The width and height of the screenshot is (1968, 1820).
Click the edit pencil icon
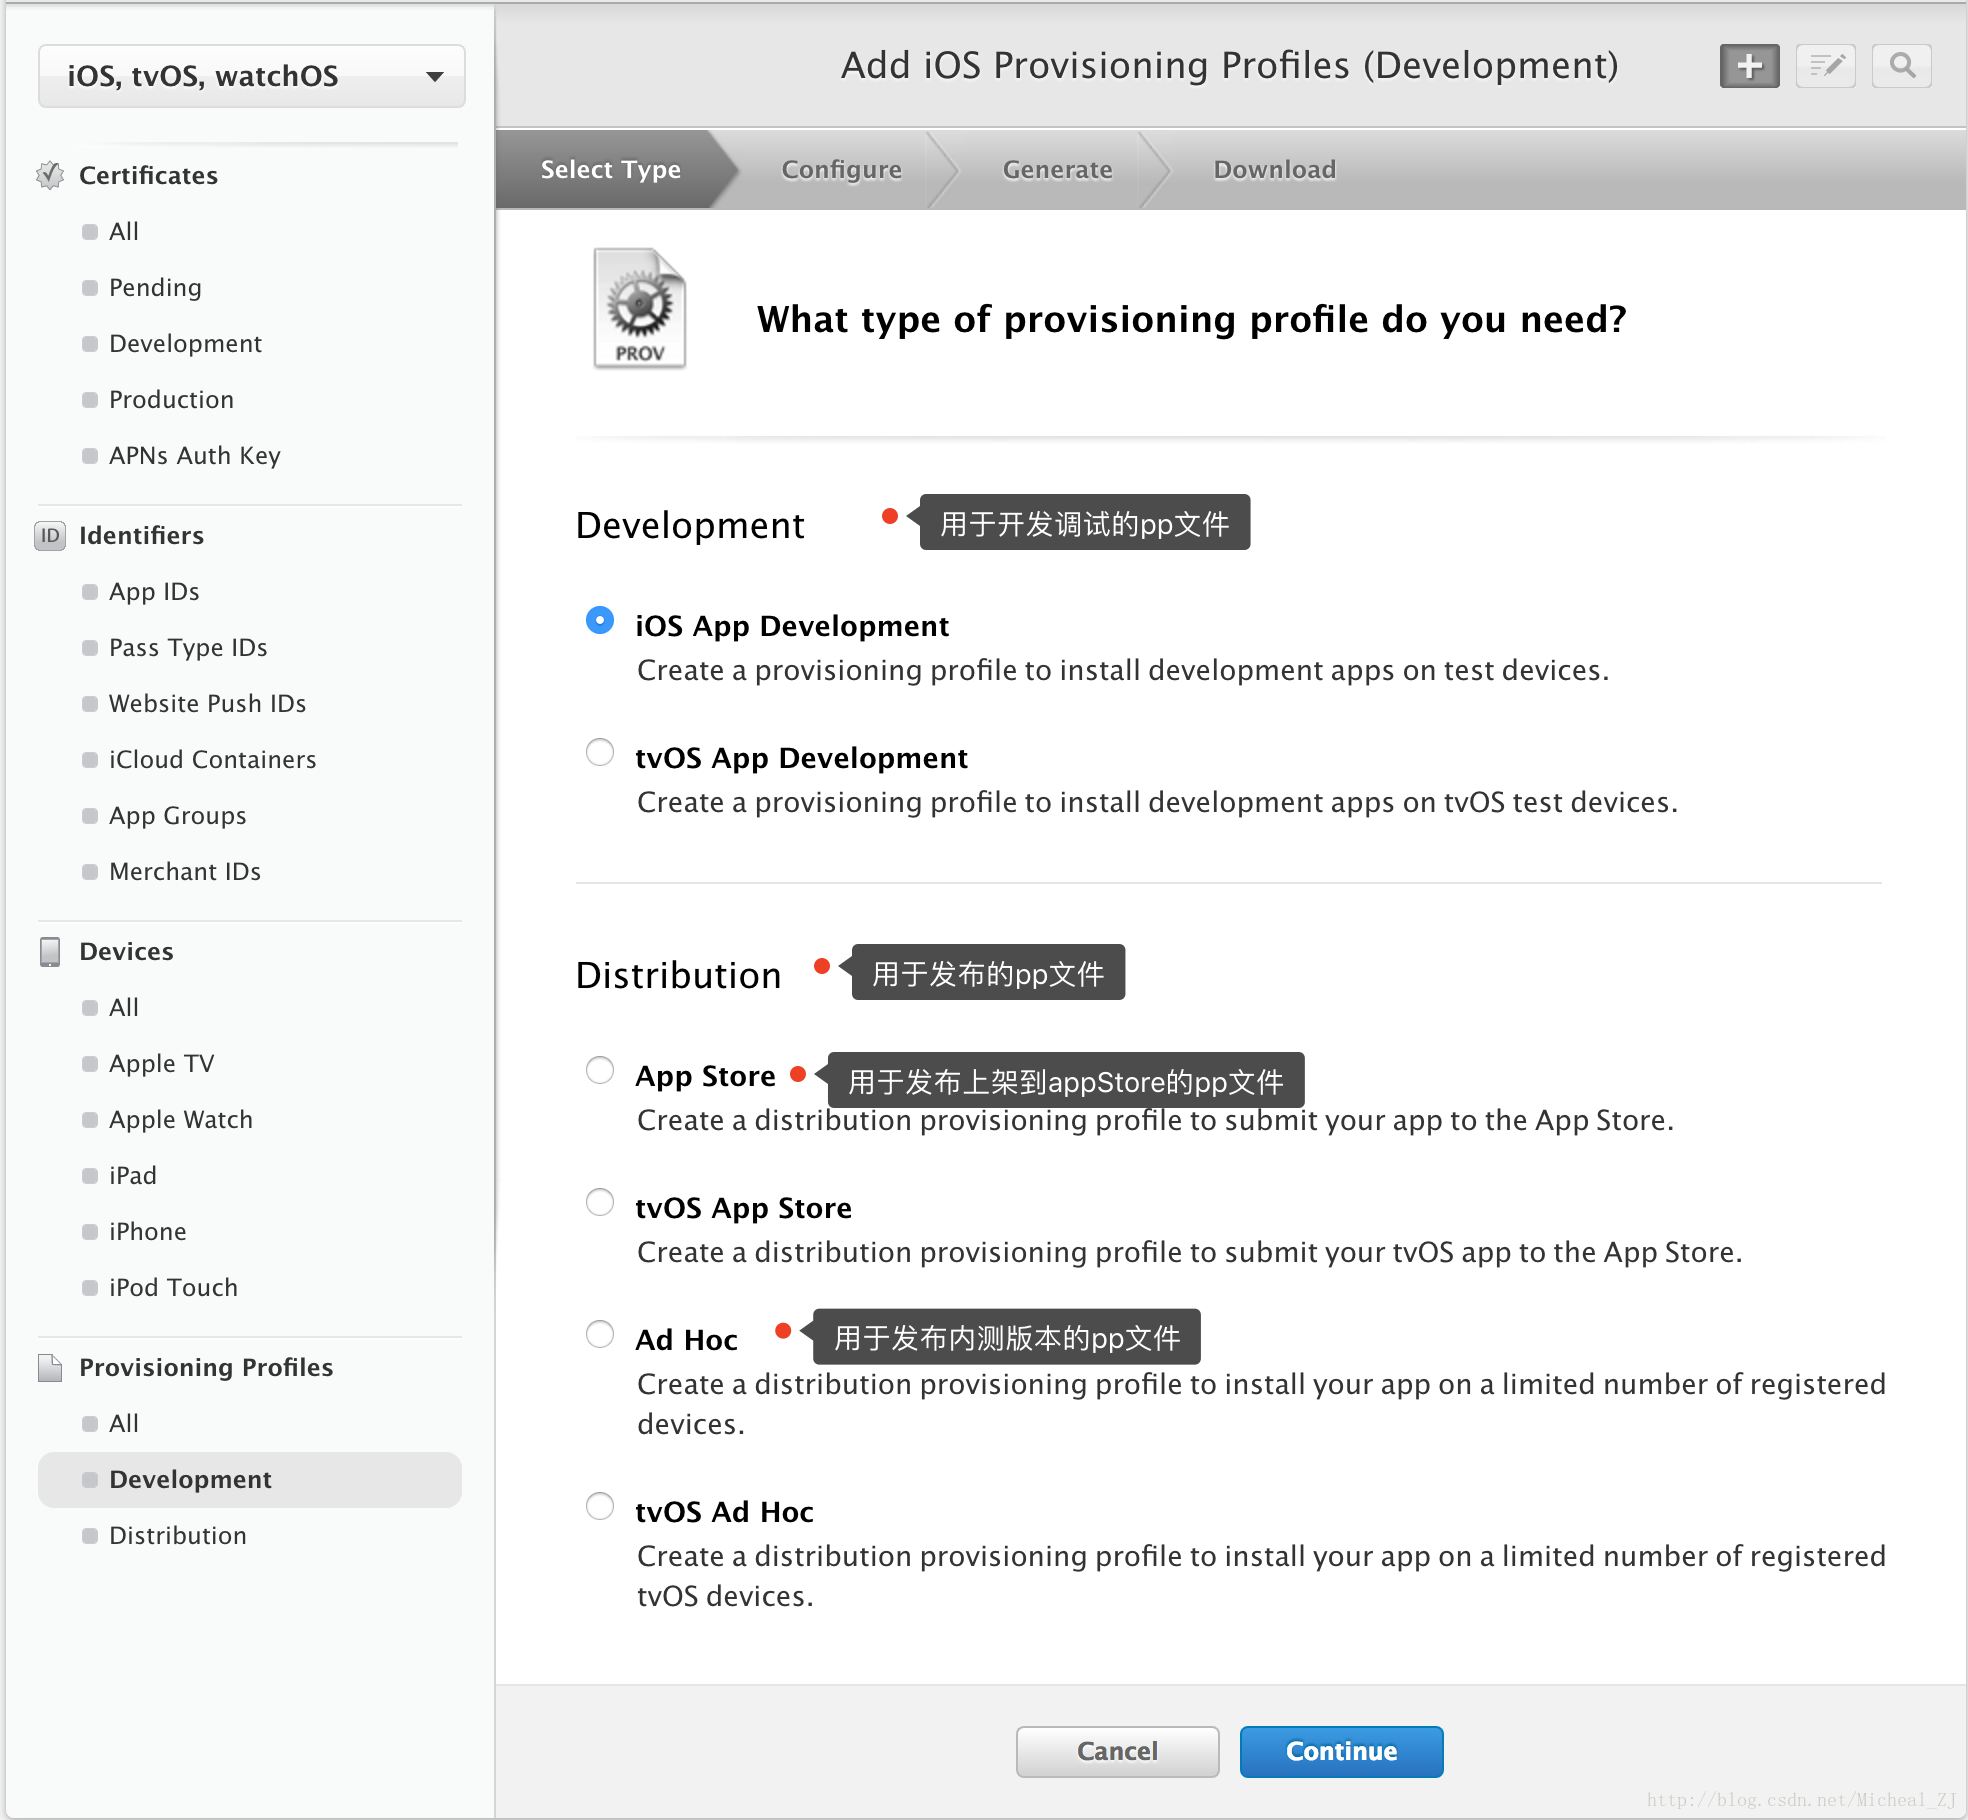pyautogui.click(x=1825, y=66)
